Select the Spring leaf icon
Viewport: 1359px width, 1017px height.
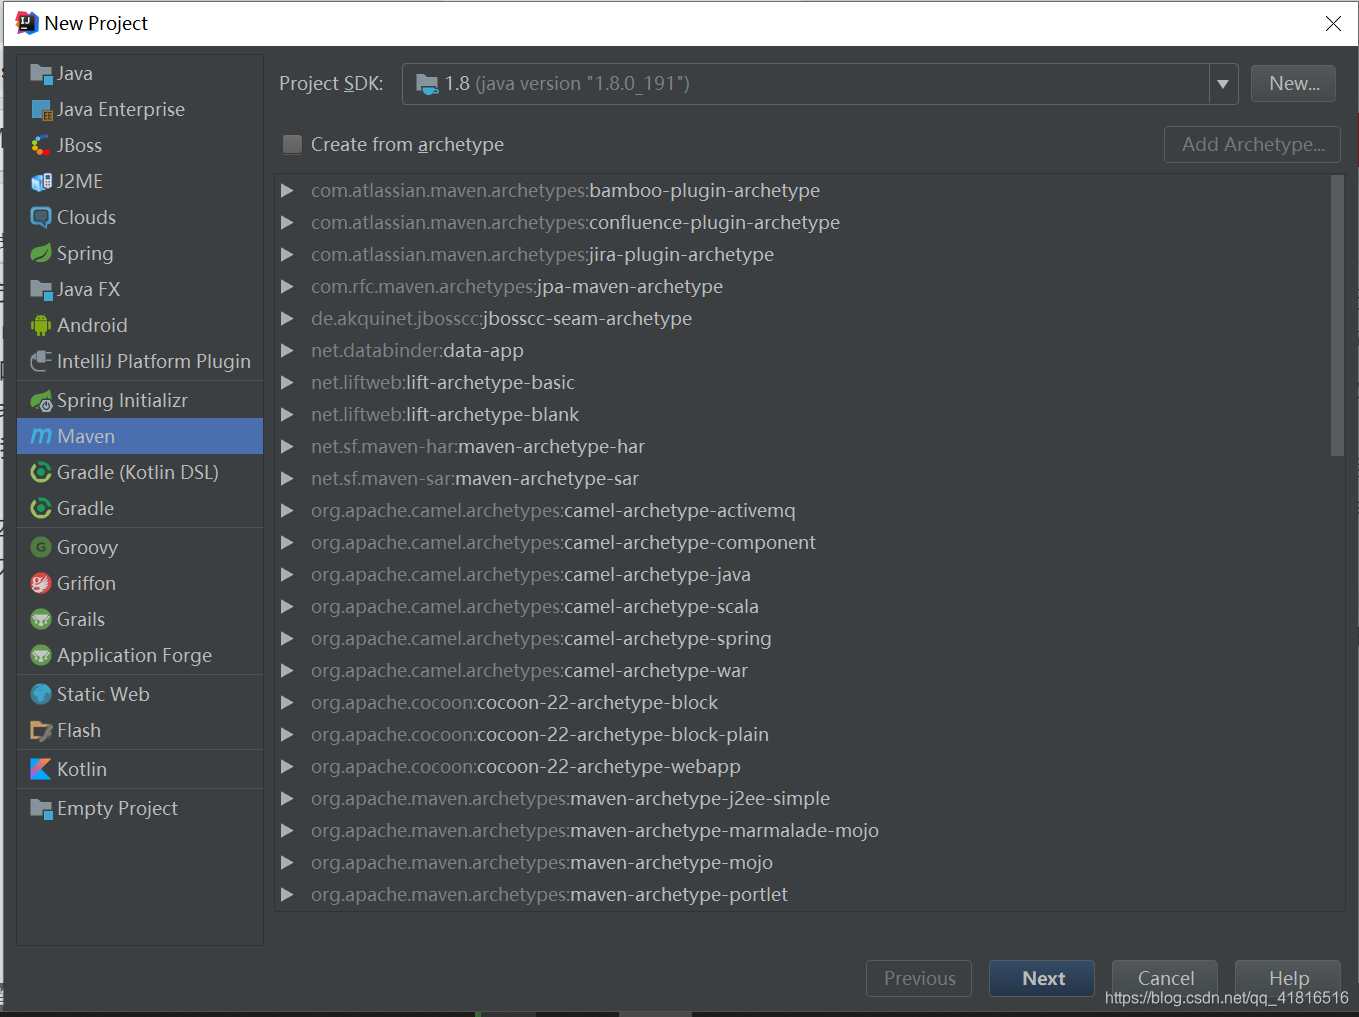pyautogui.click(x=41, y=253)
